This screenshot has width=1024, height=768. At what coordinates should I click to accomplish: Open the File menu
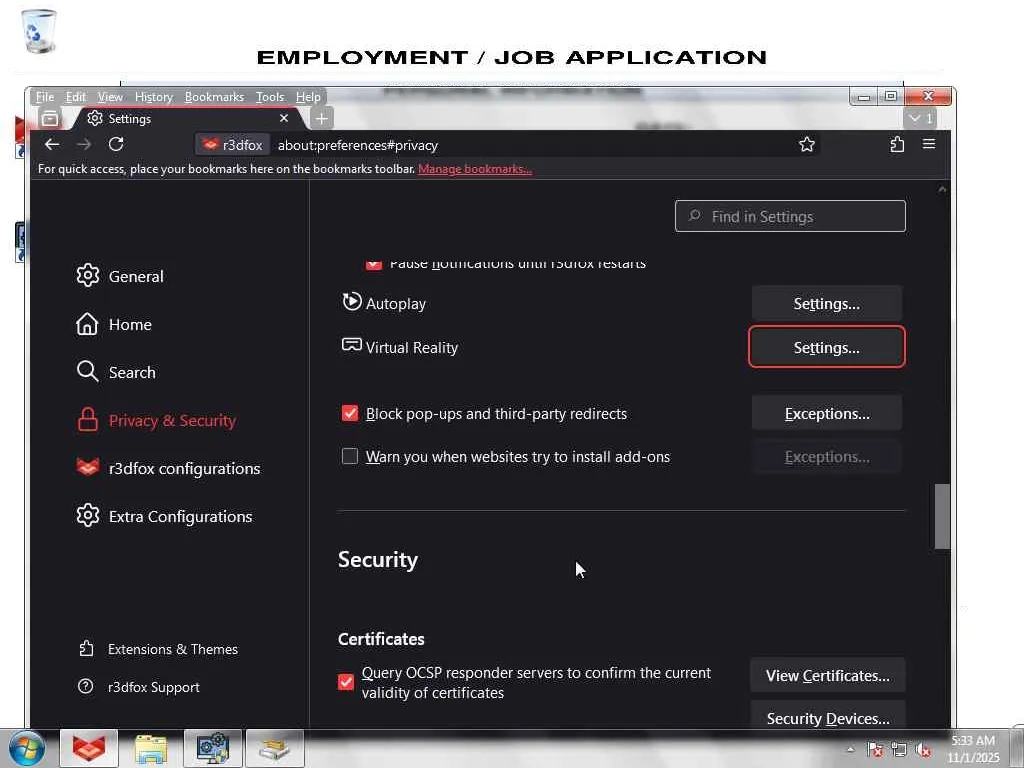pos(45,97)
